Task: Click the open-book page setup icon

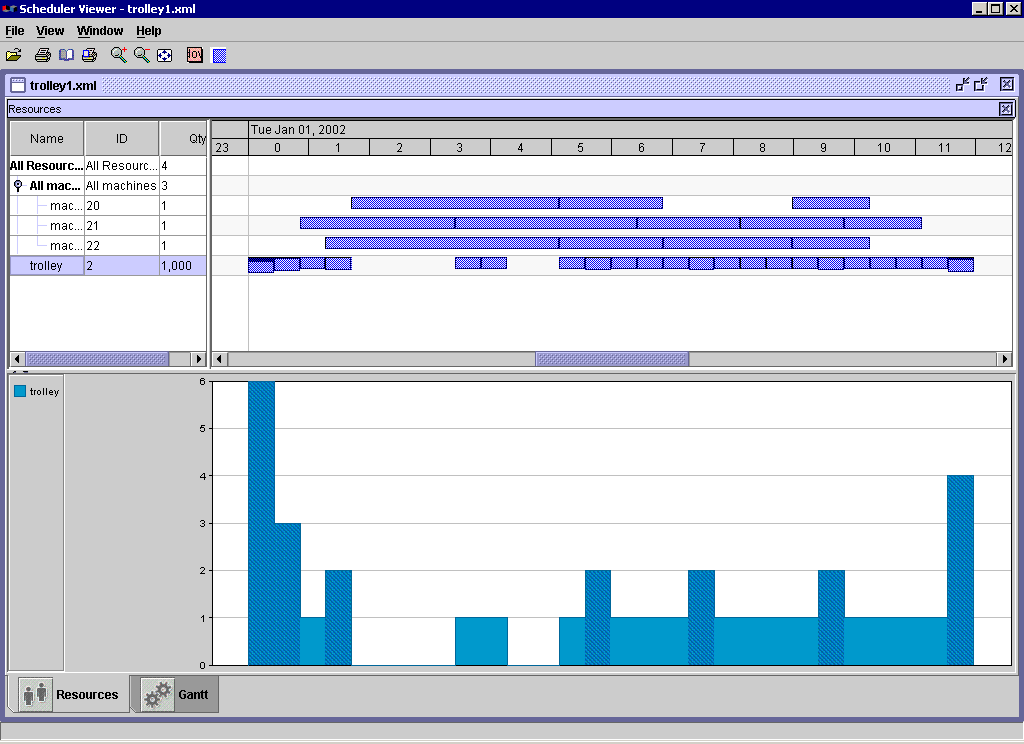Action: click(66, 56)
